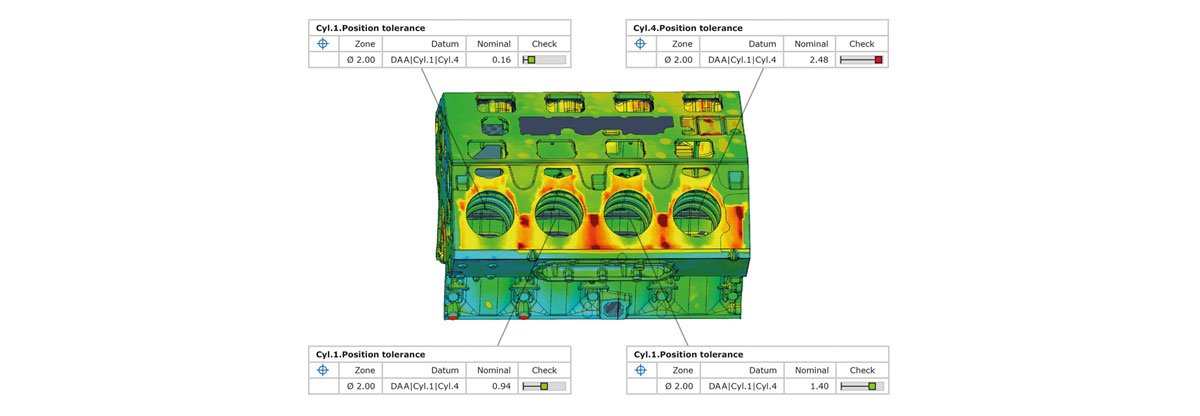The width and height of the screenshot is (1200, 416).
Task: Click the Ø 2.00 zone in the 1.40 table
Action: [680, 386]
